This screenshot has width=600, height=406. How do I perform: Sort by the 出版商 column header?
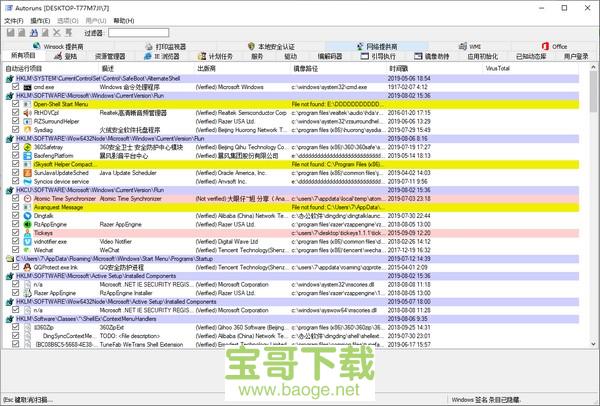tap(243, 68)
